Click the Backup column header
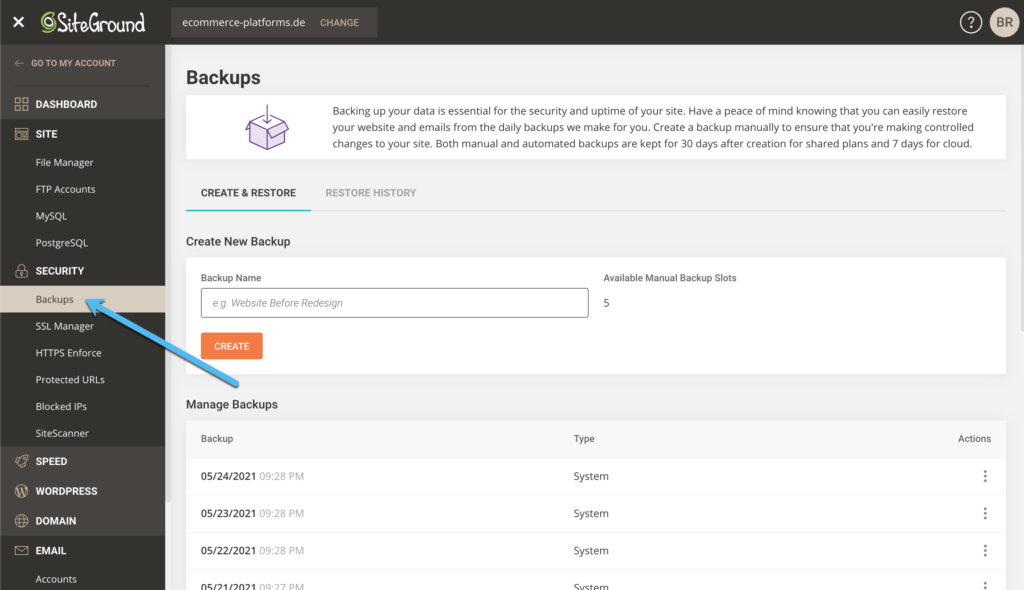1024x590 pixels. 217,438
